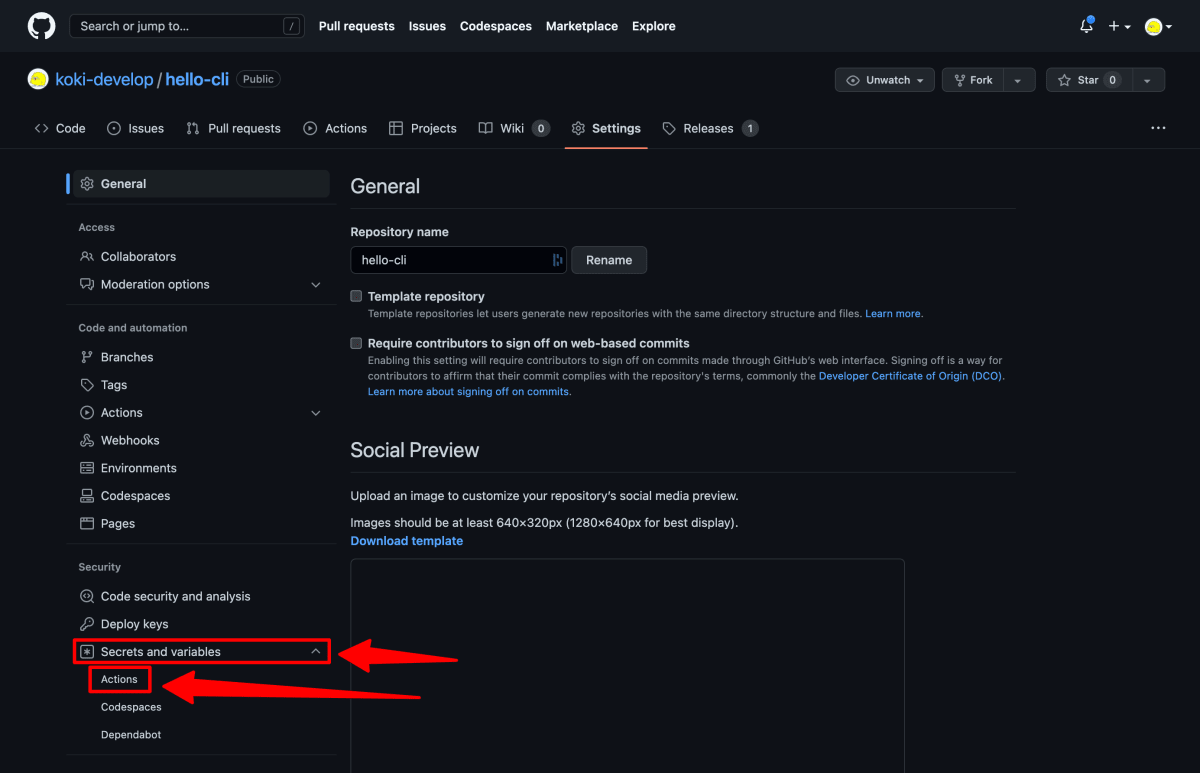Click the Webhooks sidebar icon

[88, 440]
